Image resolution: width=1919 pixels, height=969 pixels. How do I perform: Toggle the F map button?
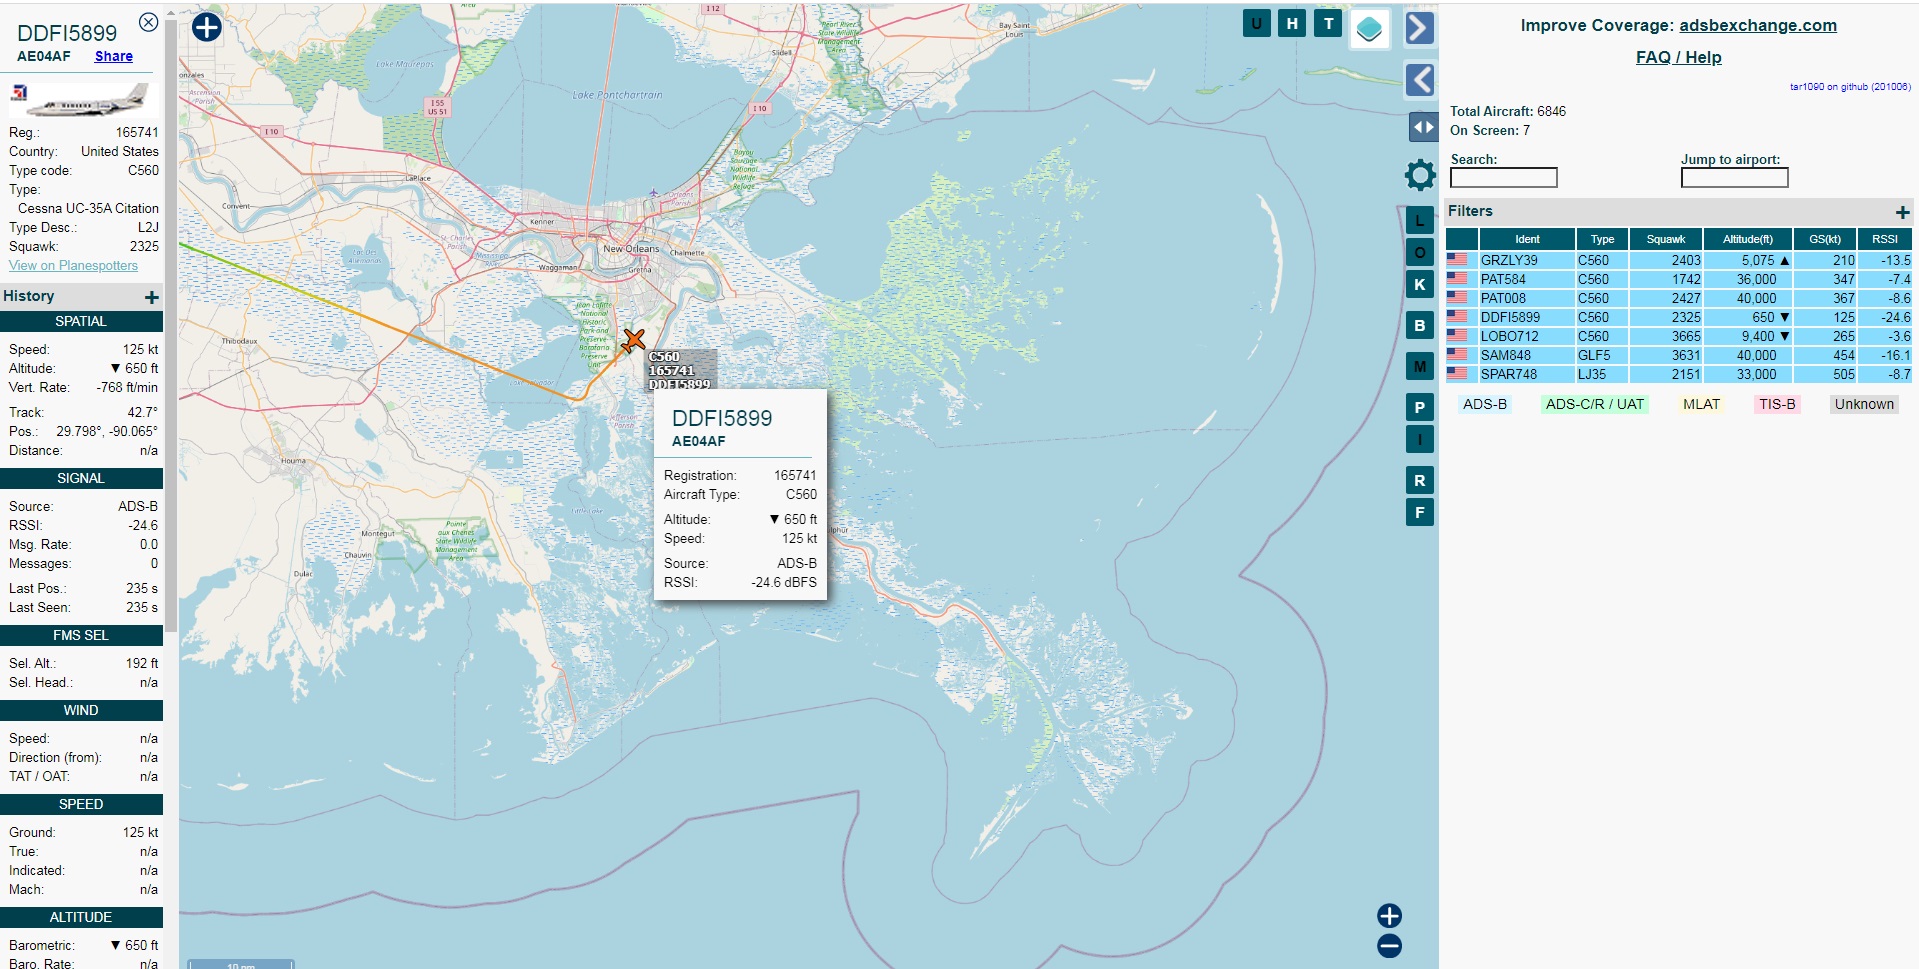pyautogui.click(x=1420, y=512)
